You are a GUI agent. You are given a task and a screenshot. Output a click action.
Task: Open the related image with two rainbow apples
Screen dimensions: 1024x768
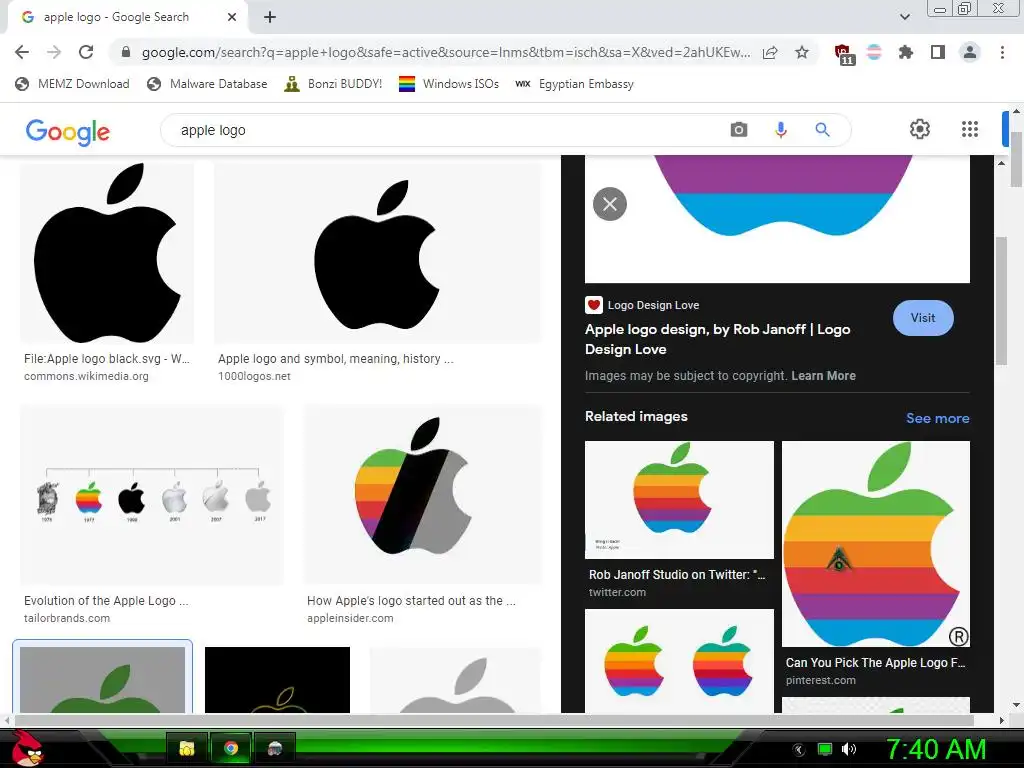tap(679, 661)
